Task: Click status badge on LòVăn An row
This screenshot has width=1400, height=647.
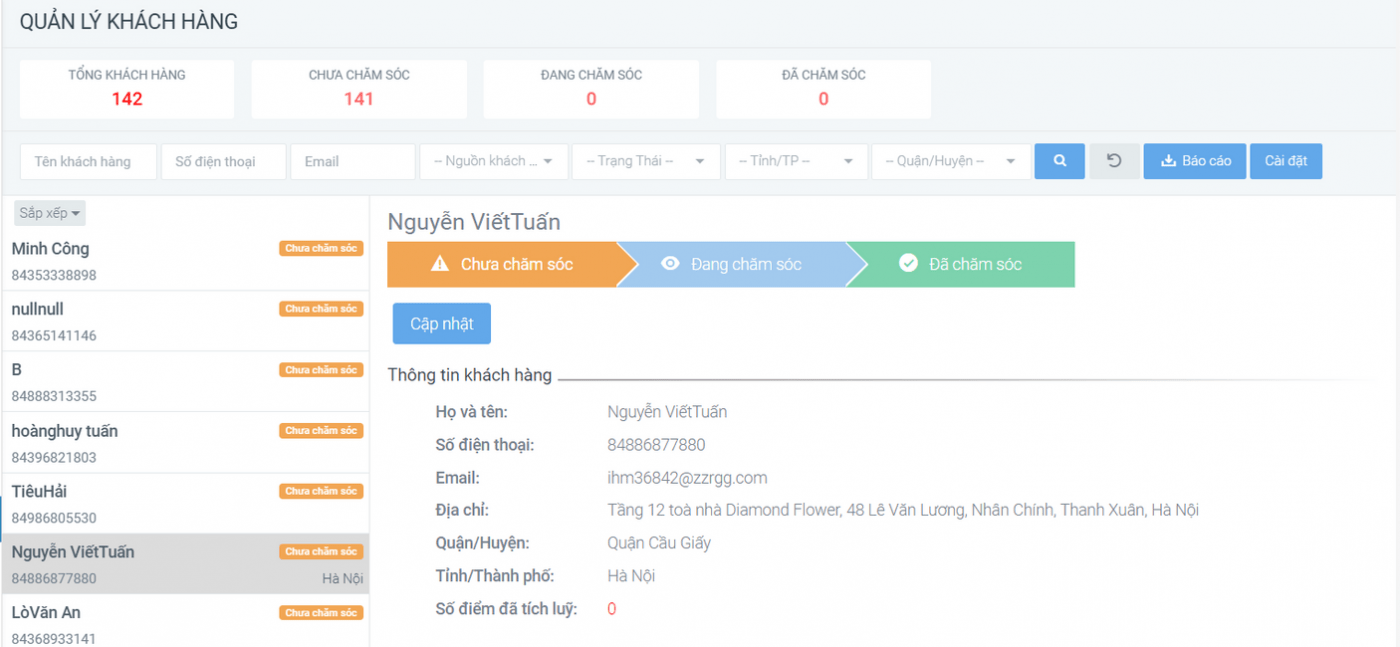Action: coord(321,613)
